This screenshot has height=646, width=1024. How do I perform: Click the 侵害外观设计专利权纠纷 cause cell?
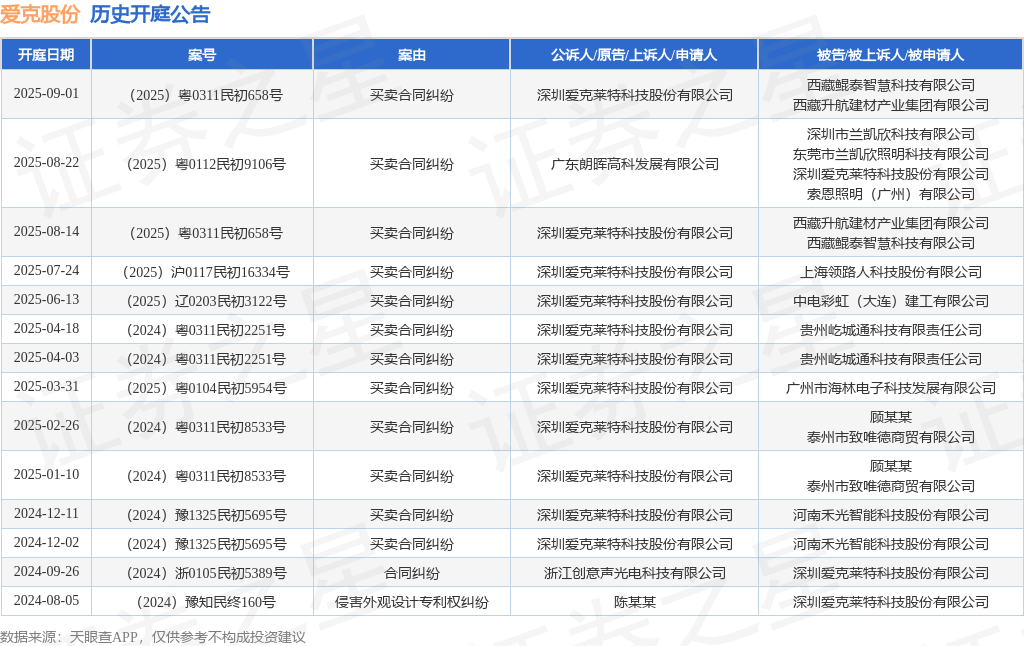point(411,602)
